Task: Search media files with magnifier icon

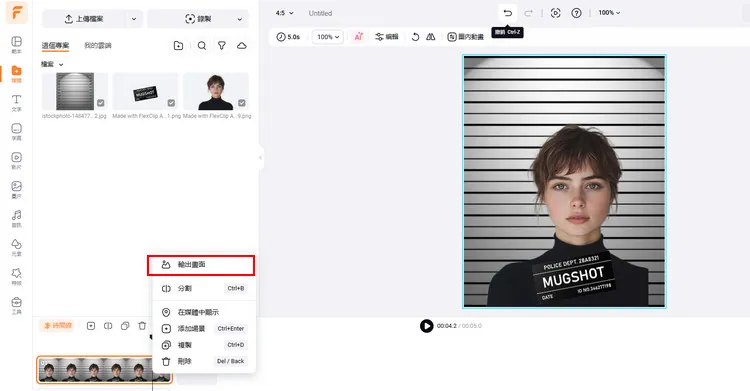Action: (202, 45)
